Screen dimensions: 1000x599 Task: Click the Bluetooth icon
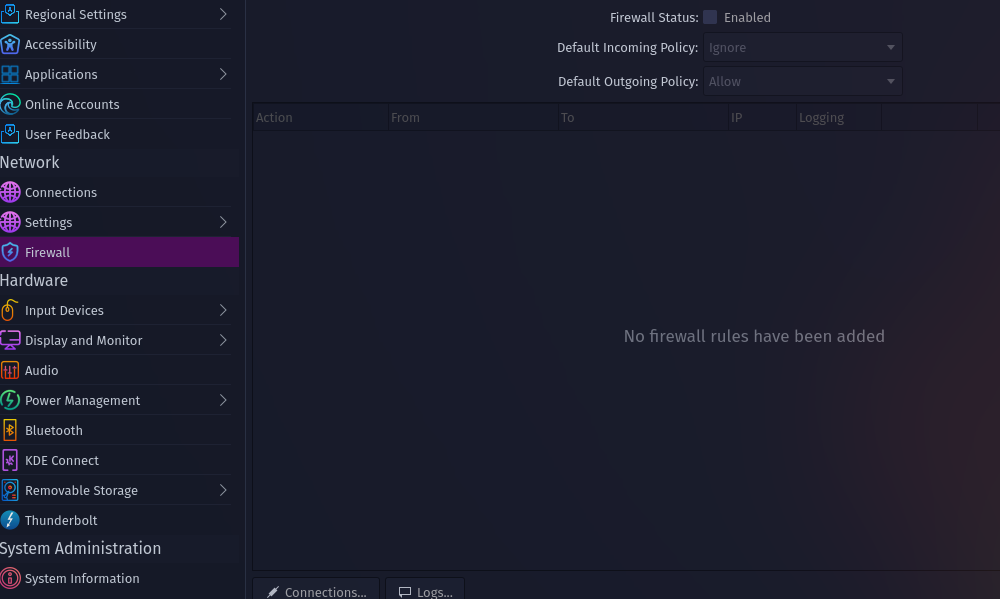click(10, 430)
